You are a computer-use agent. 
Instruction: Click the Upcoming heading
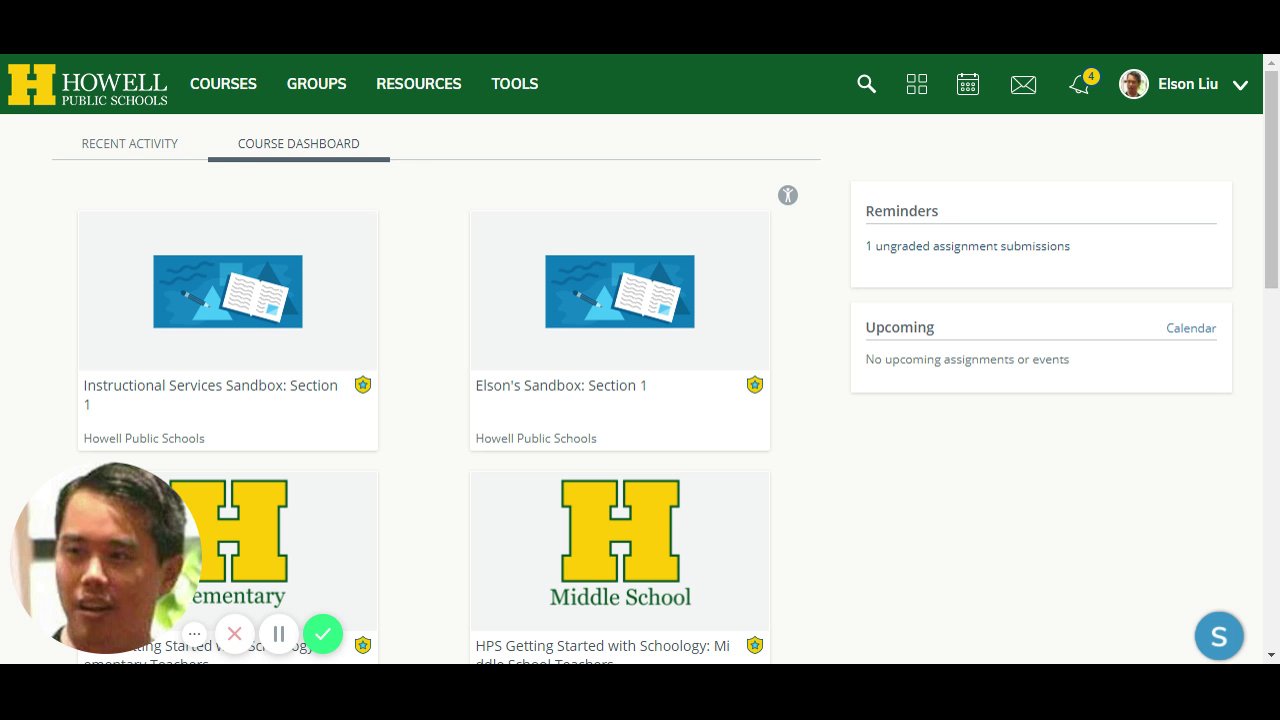click(x=900, y=327)
